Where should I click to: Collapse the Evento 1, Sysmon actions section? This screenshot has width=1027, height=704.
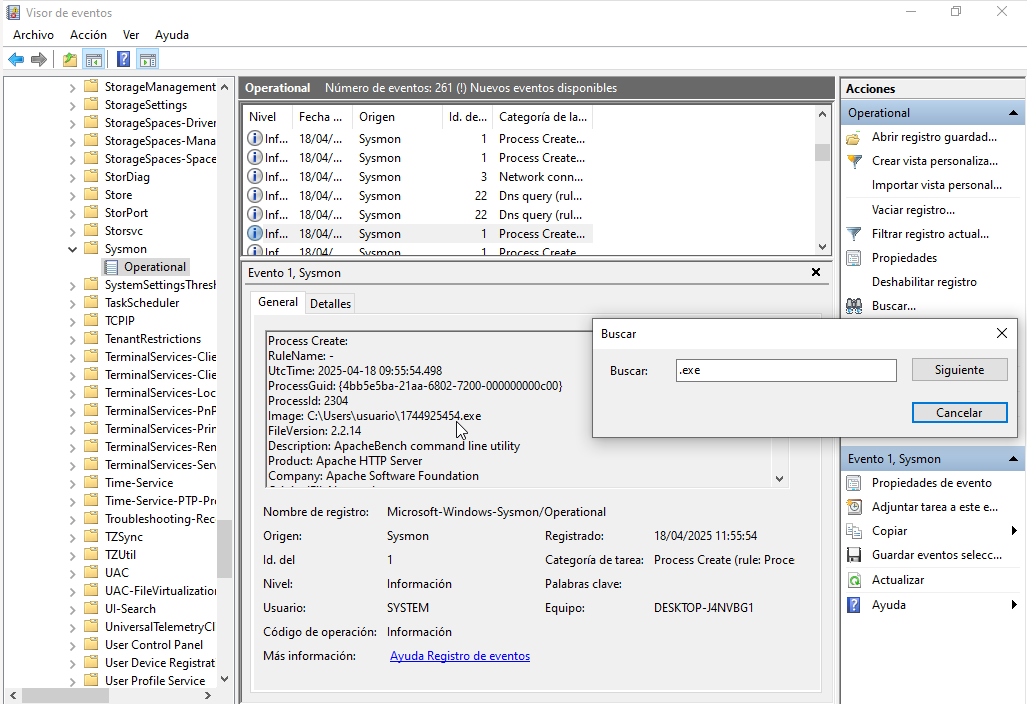[1013, 459]
